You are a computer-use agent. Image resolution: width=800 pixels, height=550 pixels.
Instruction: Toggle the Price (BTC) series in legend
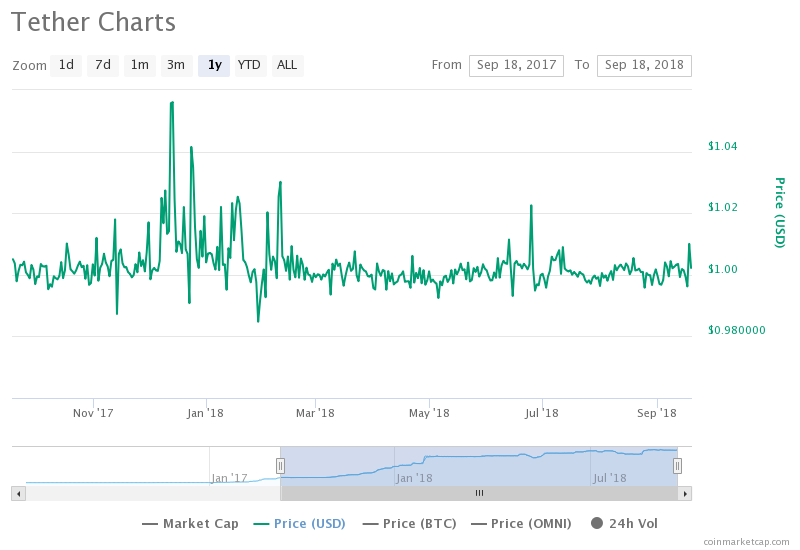click(409, 523)
